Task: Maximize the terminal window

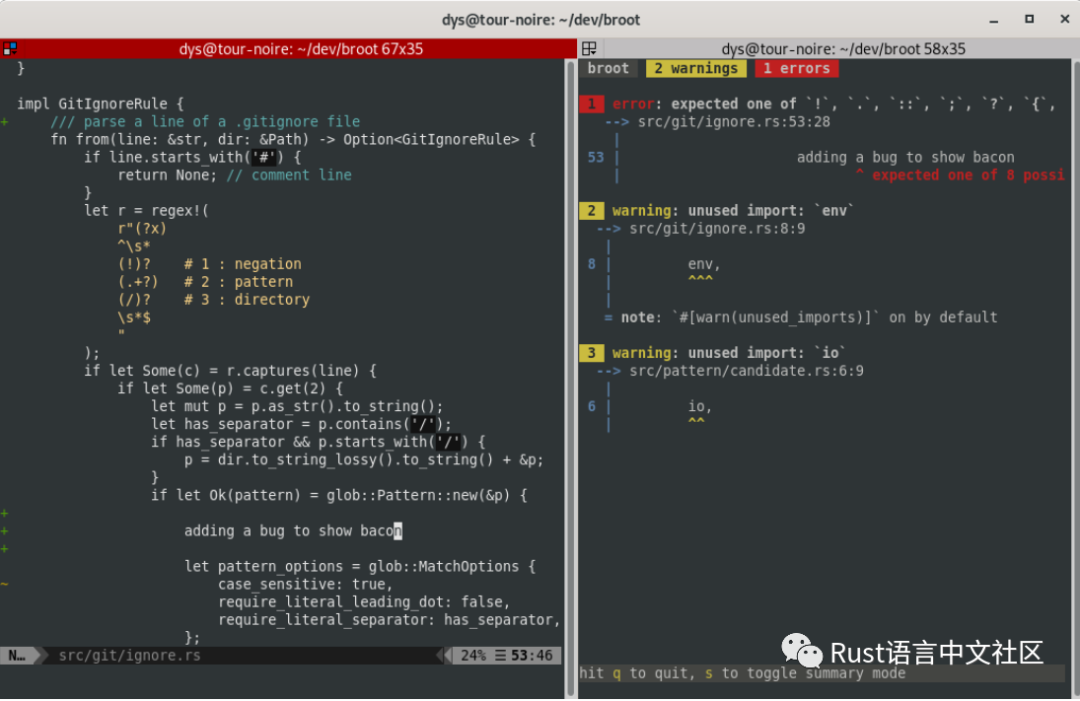Action: 1029,19
